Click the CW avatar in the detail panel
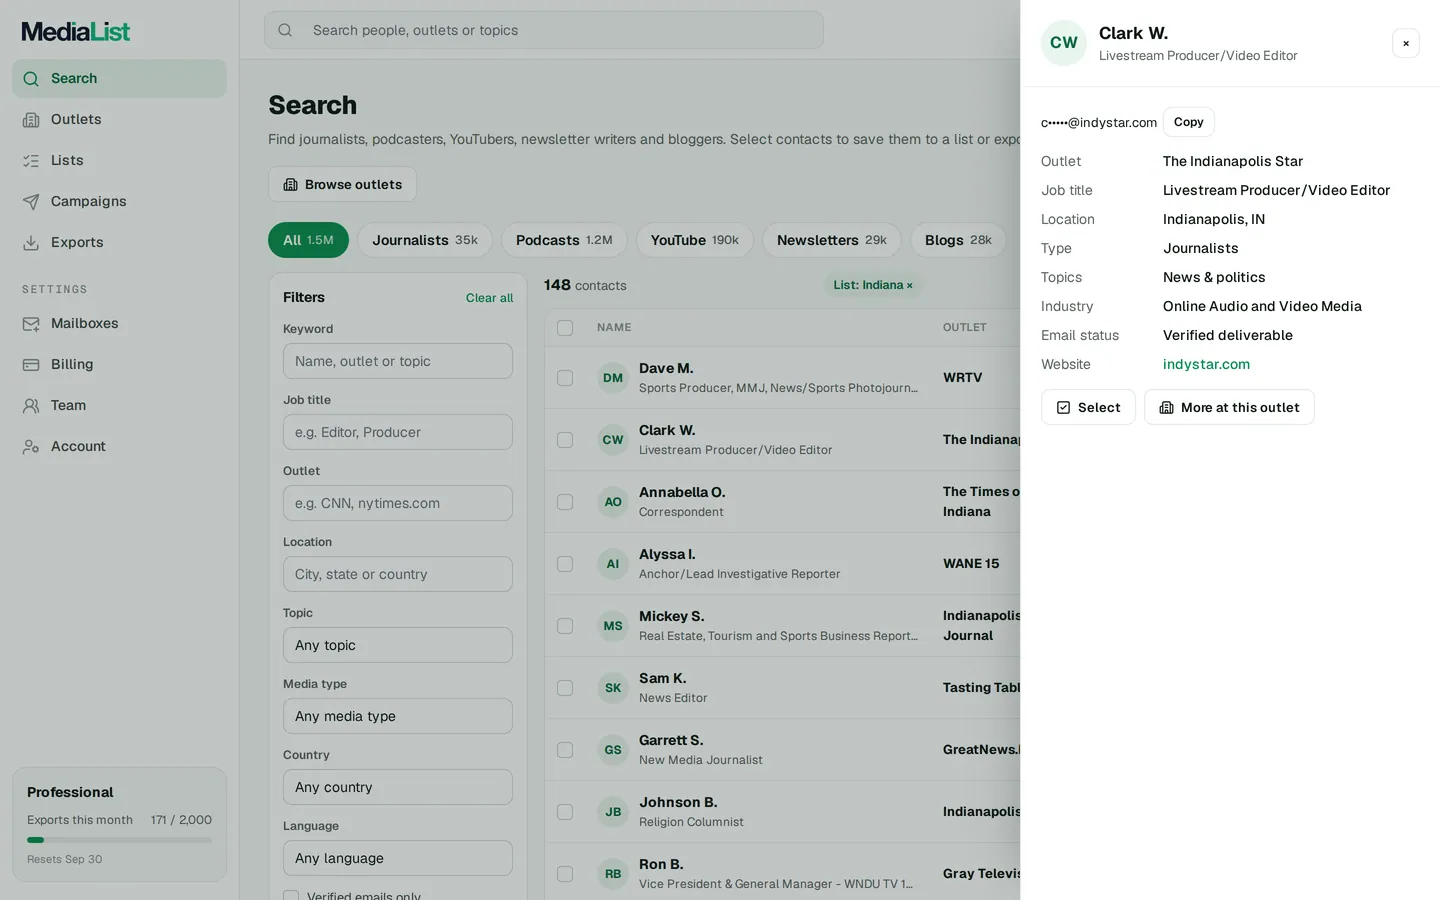1440x900 pixels. [x=1064, y=43]
